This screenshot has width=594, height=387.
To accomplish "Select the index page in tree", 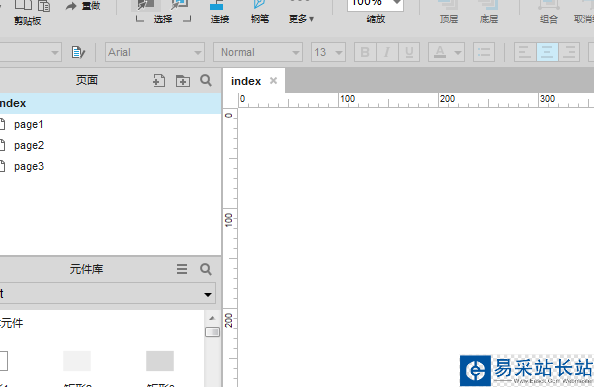I will coord(110,103).
